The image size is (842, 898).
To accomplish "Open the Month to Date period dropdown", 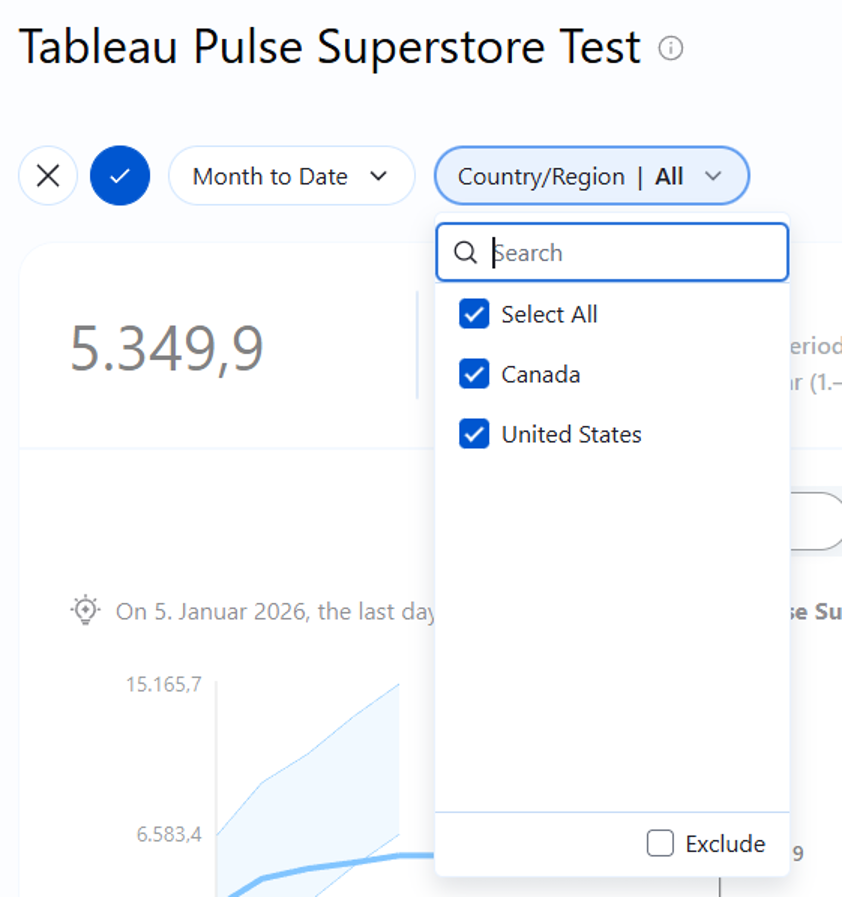I will (x=290, y=176).
